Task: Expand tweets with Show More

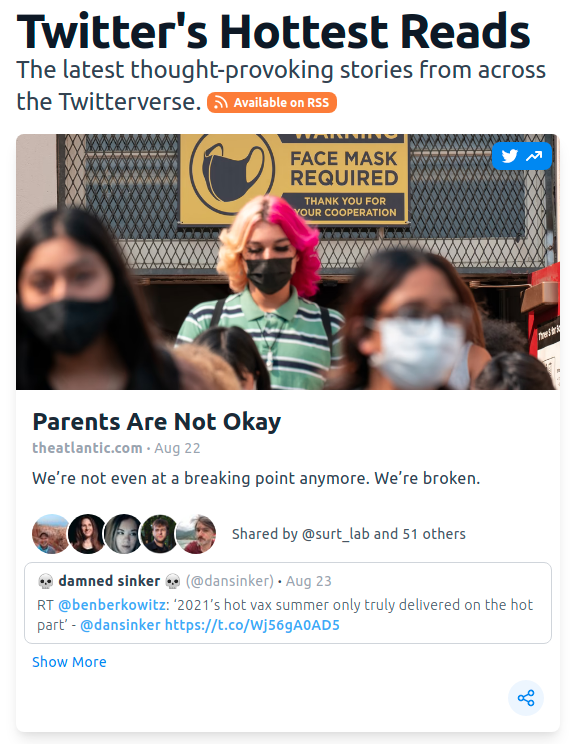Action: 69,662
